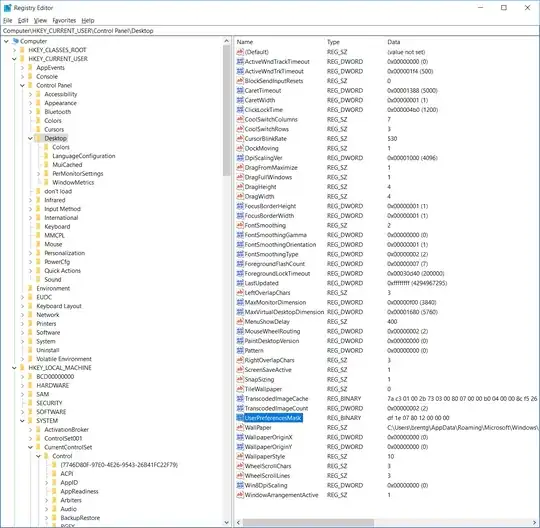Click the ScreenSaveActive string icon
This screenshot has width=540, height=528.
pyautogui.click(x=240, y=370)
